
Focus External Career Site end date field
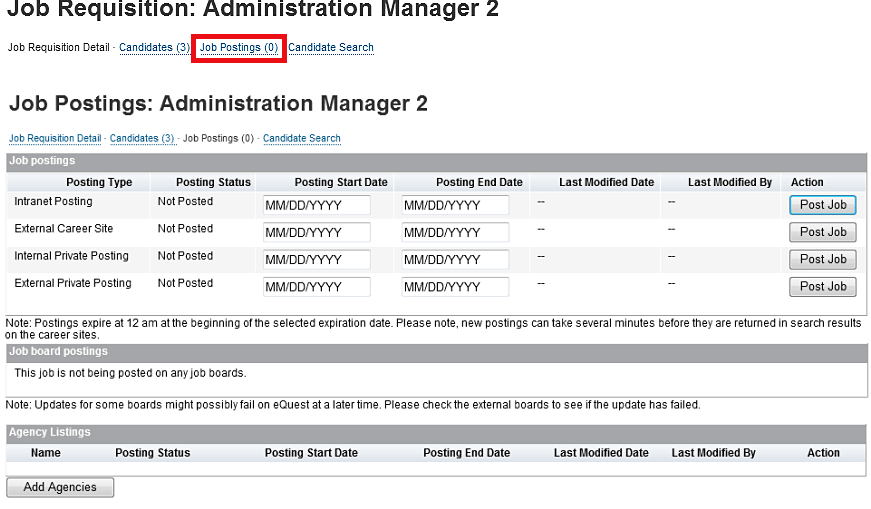pos(455,232)
